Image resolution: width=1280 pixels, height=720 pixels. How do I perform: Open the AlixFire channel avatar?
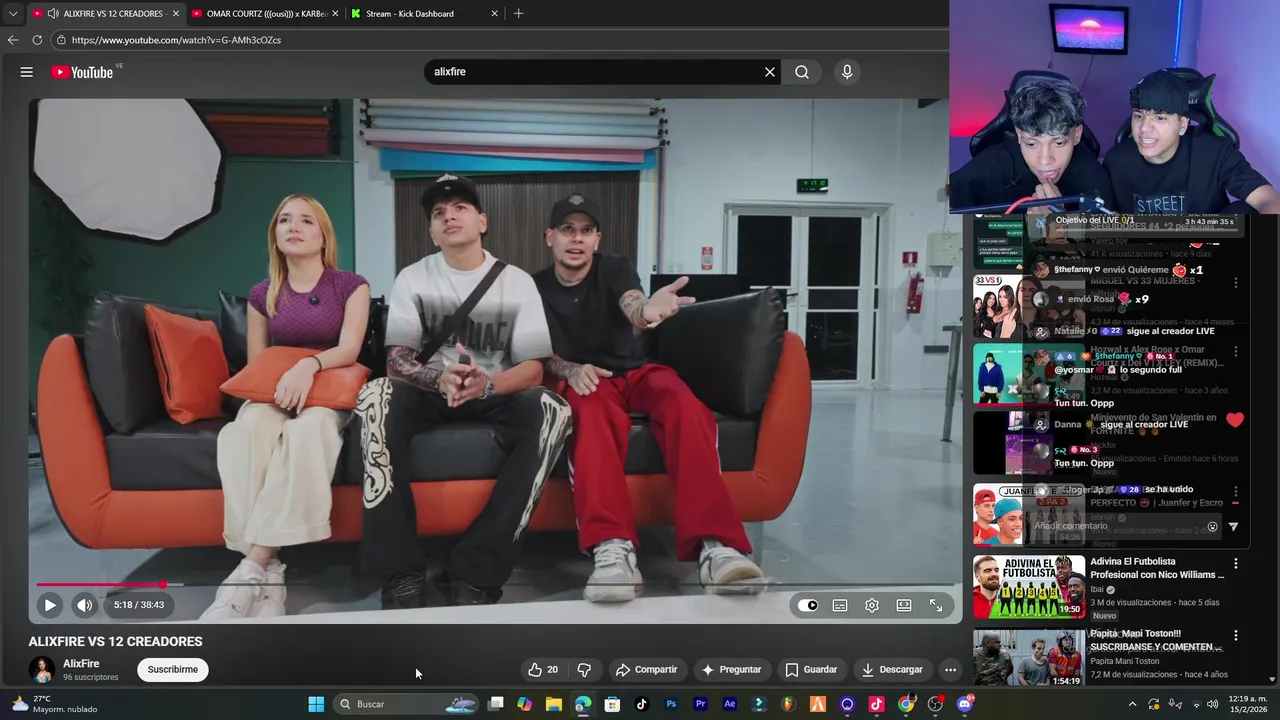click(42, 670)
